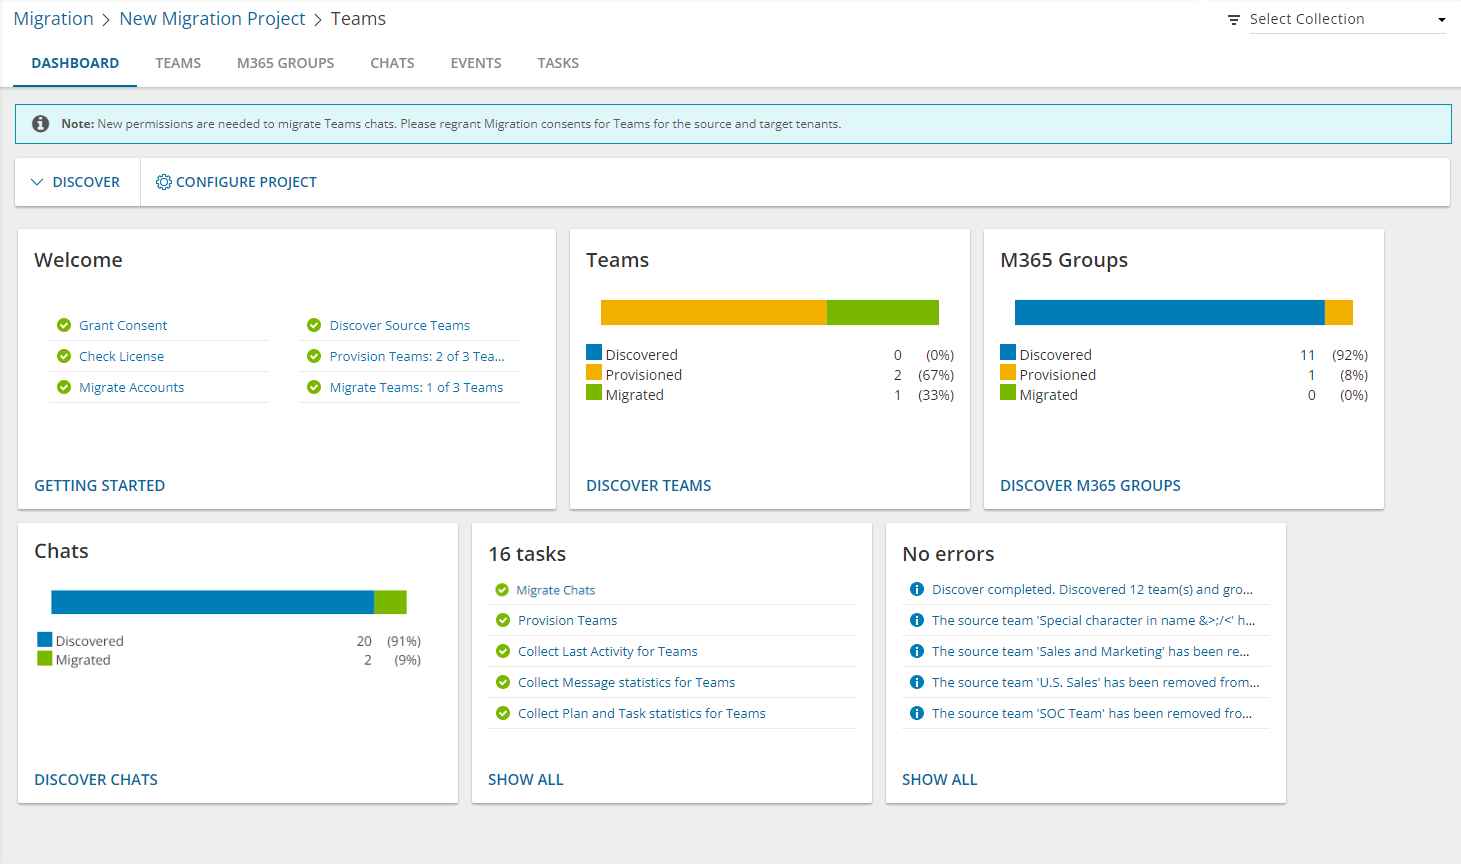The width and height of the screenshot is (1461, 864).
Task: Click the Configure Project gear icon
Action: click(x=164, y=182)
